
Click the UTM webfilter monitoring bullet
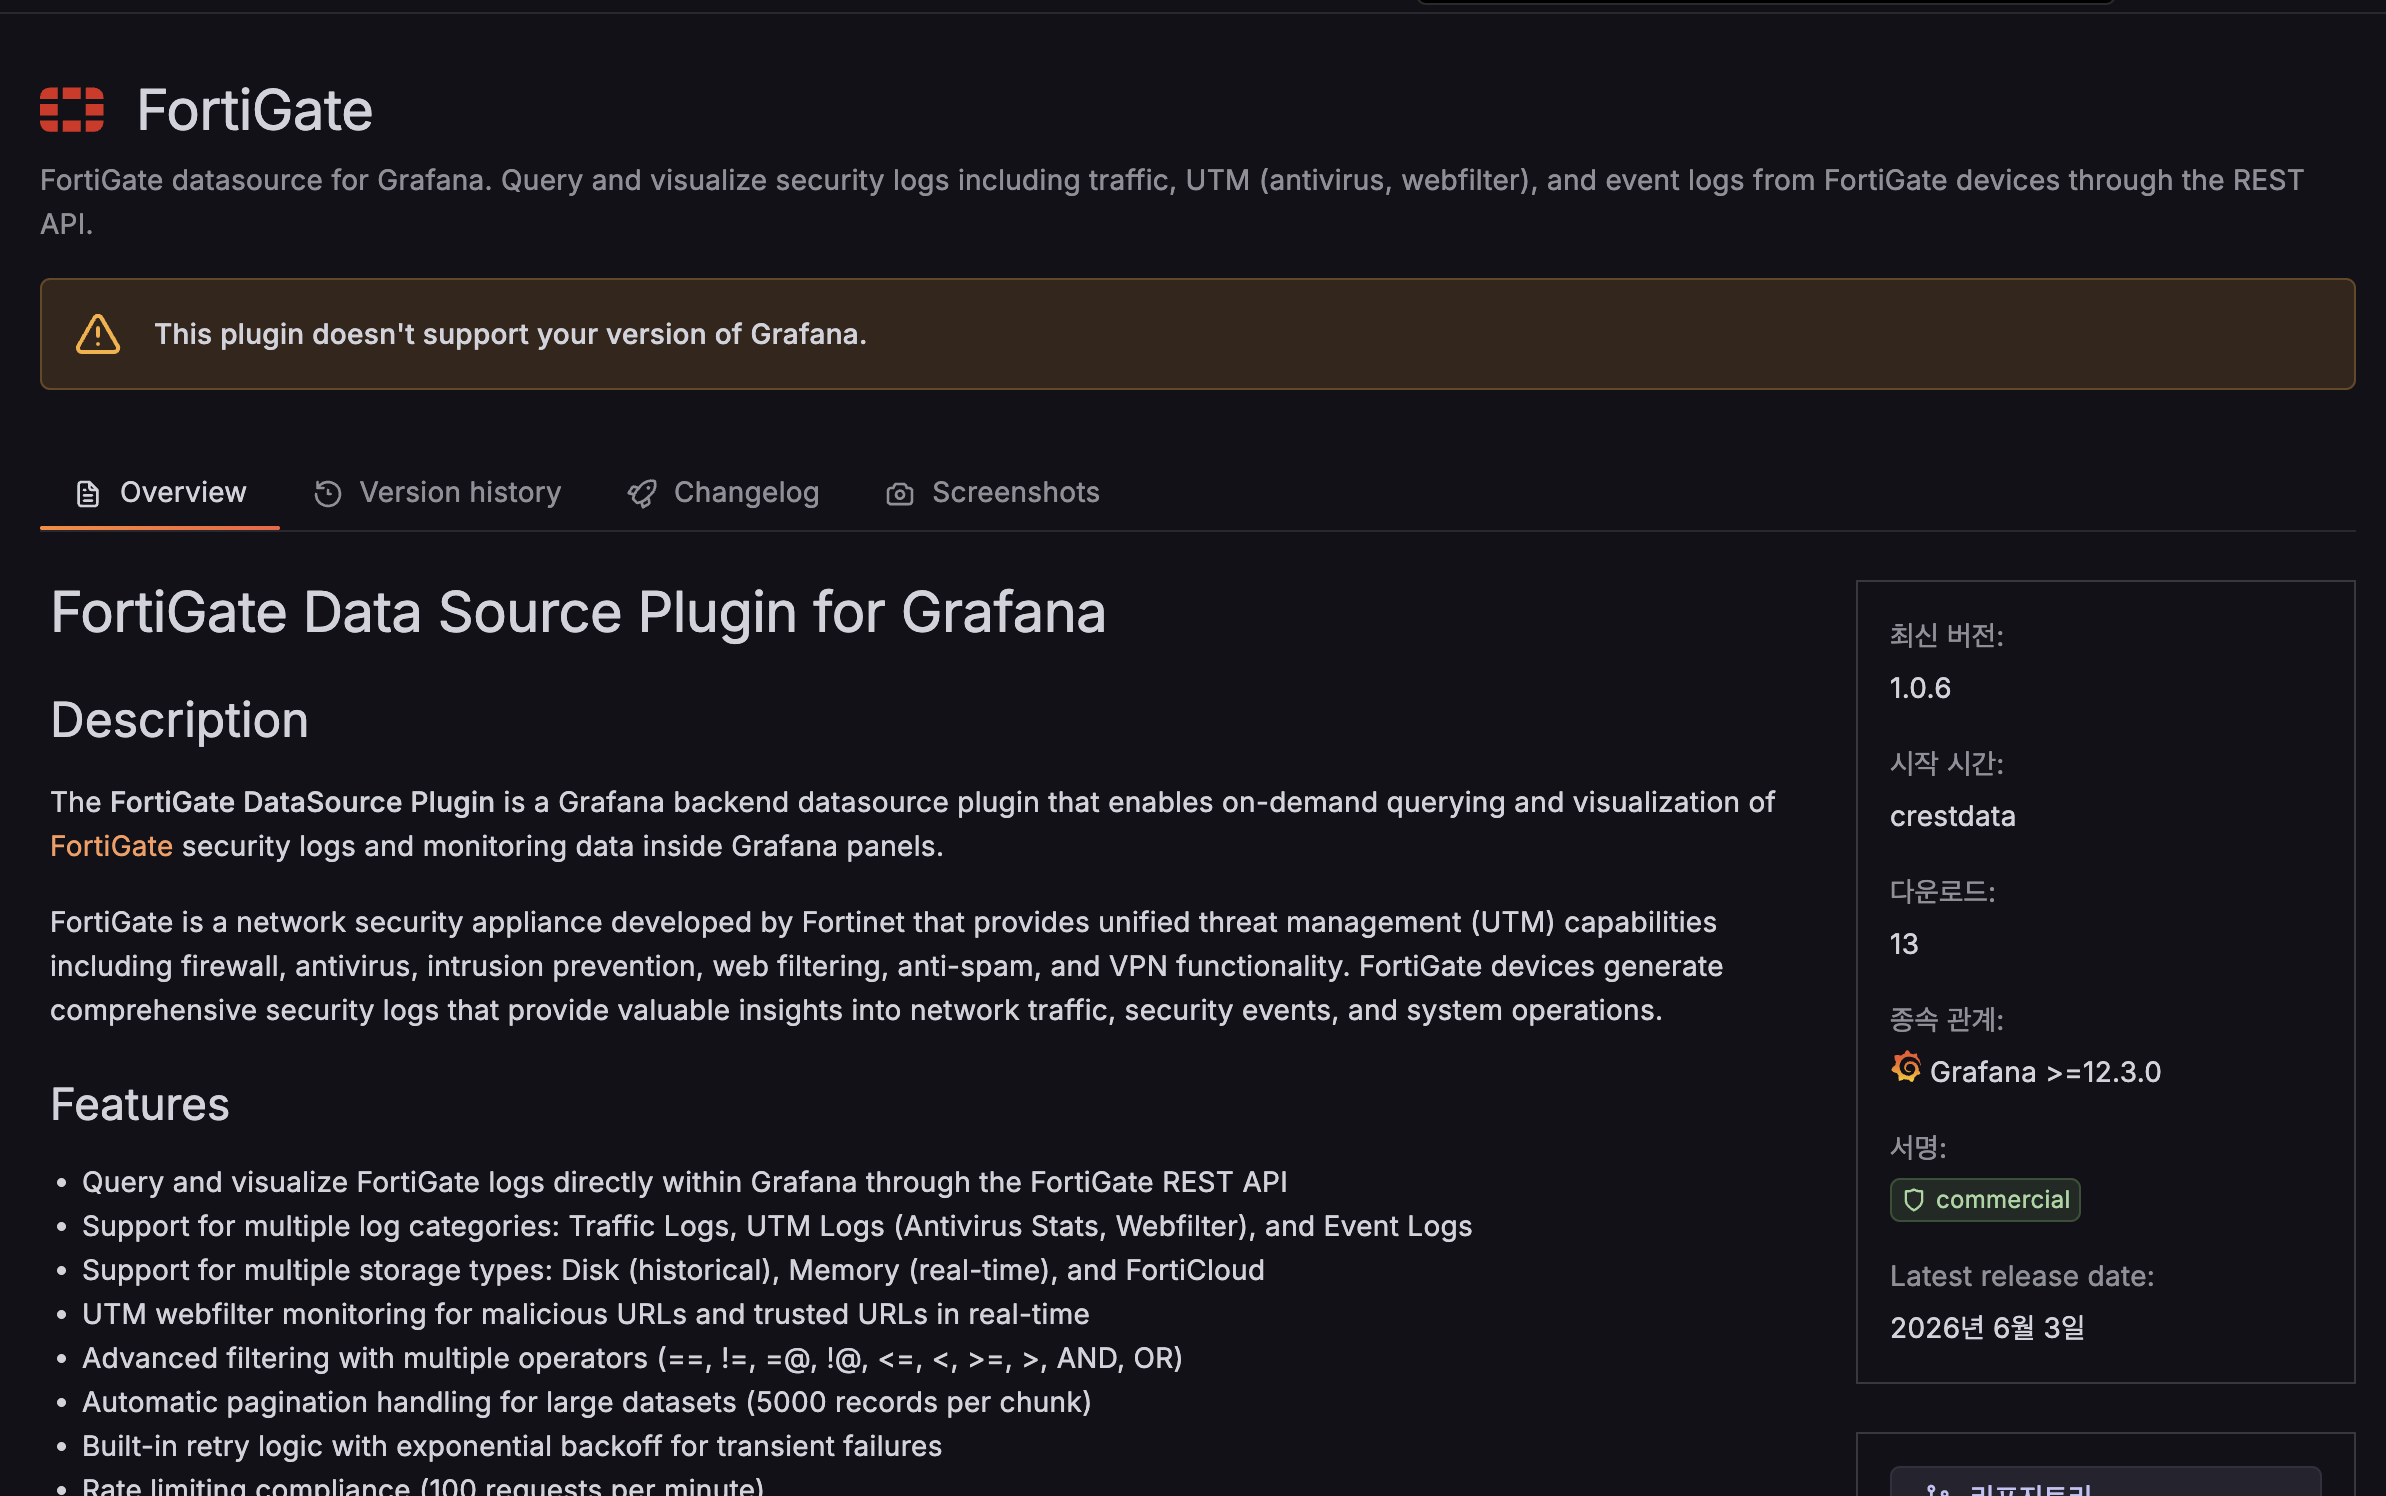pos(585,1314)
